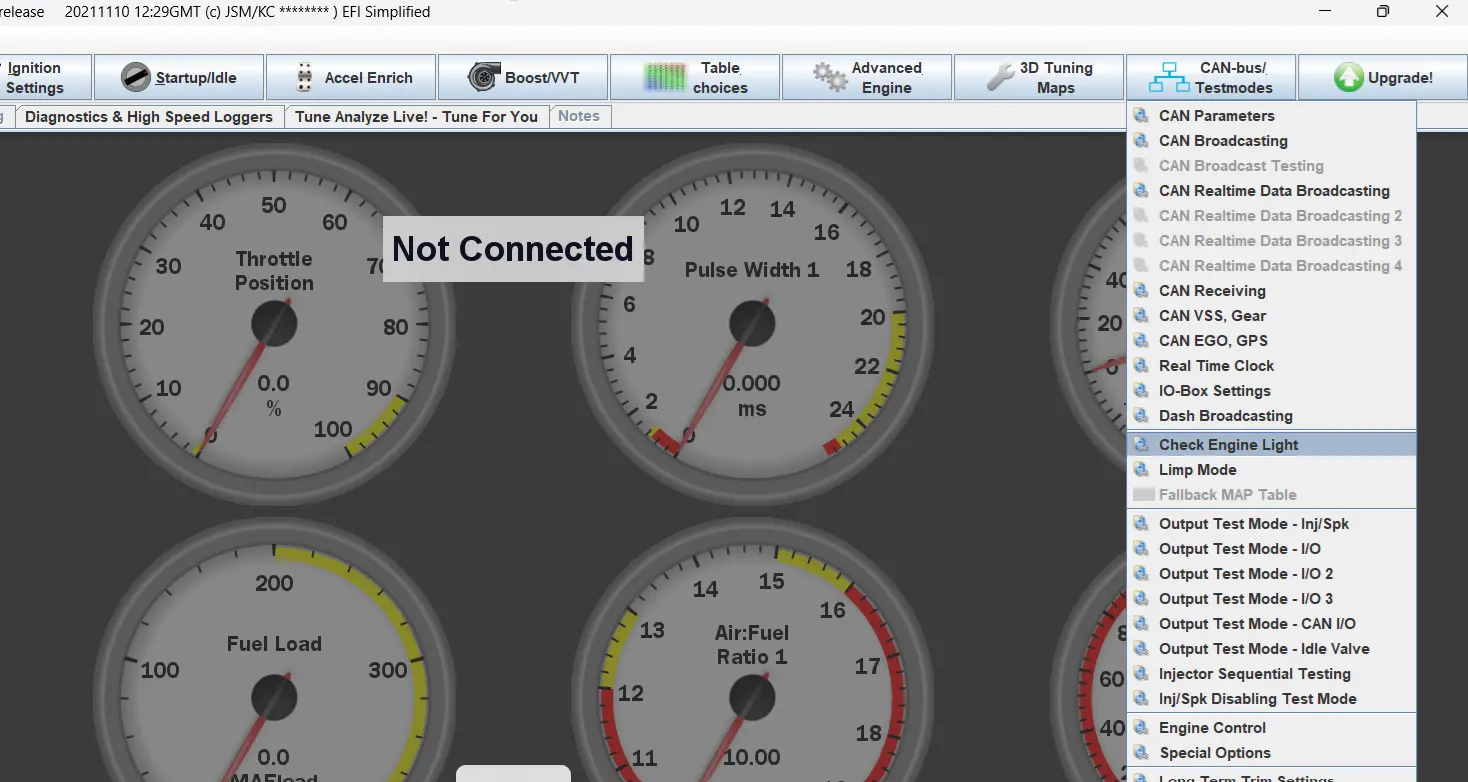Click the Throttle Position gauge

[274, 323]
